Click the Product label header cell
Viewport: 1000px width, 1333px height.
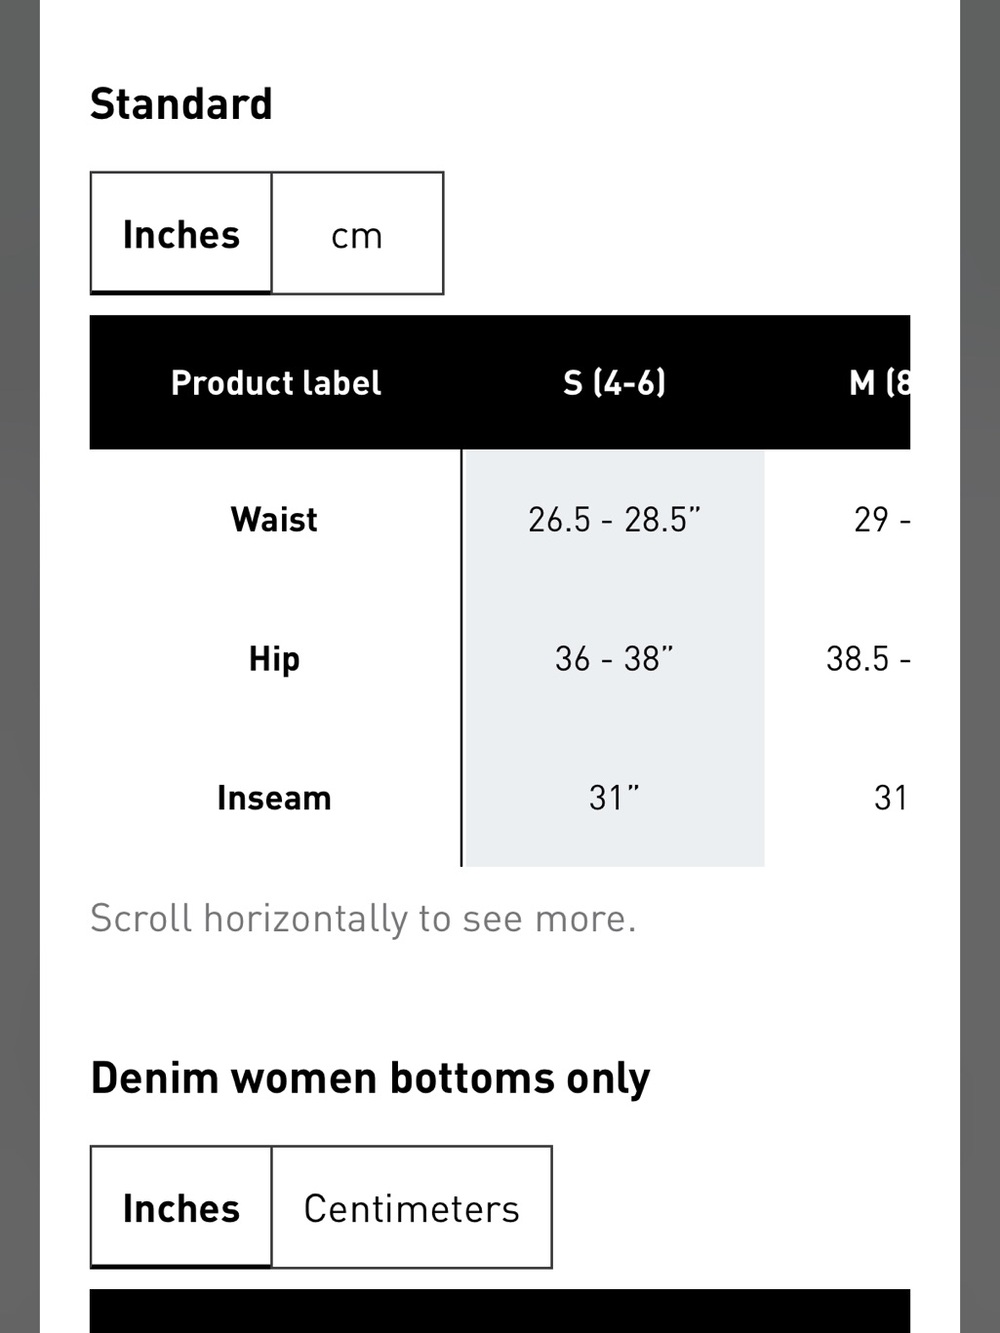pos(276,382)
